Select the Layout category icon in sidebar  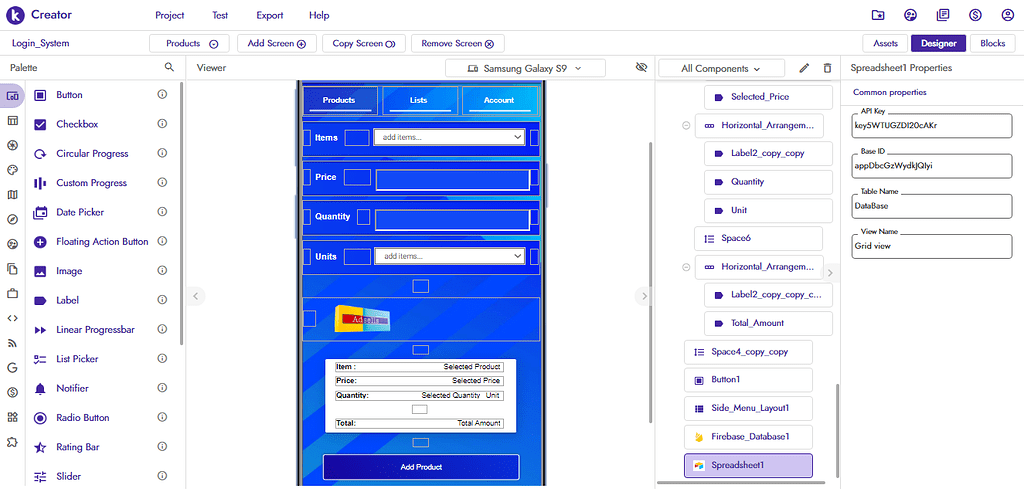(x=12, y=121)
